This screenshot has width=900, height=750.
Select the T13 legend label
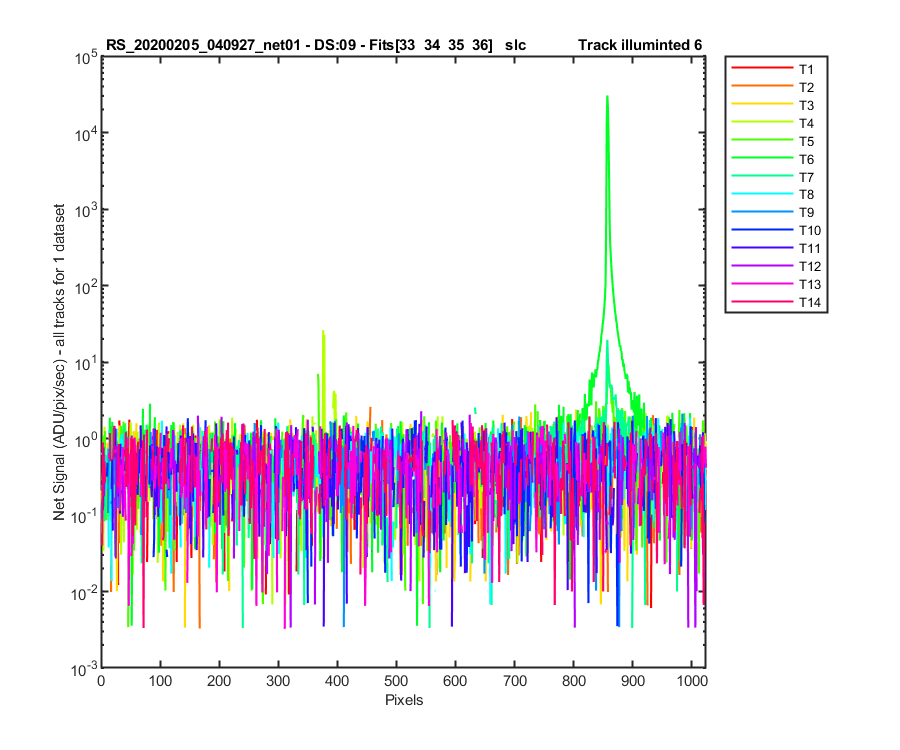[810, 284]
